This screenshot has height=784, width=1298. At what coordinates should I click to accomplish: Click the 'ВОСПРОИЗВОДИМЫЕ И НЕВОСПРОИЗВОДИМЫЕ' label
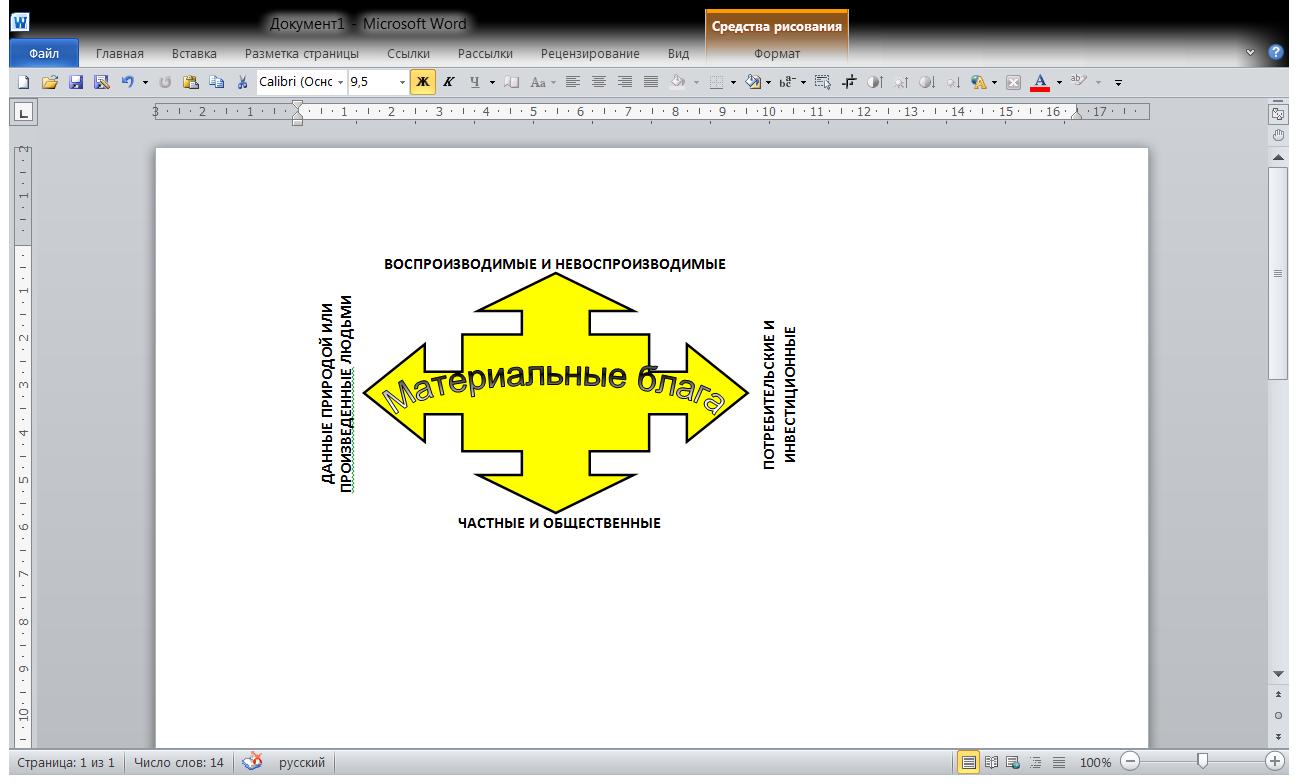point(555,265)
